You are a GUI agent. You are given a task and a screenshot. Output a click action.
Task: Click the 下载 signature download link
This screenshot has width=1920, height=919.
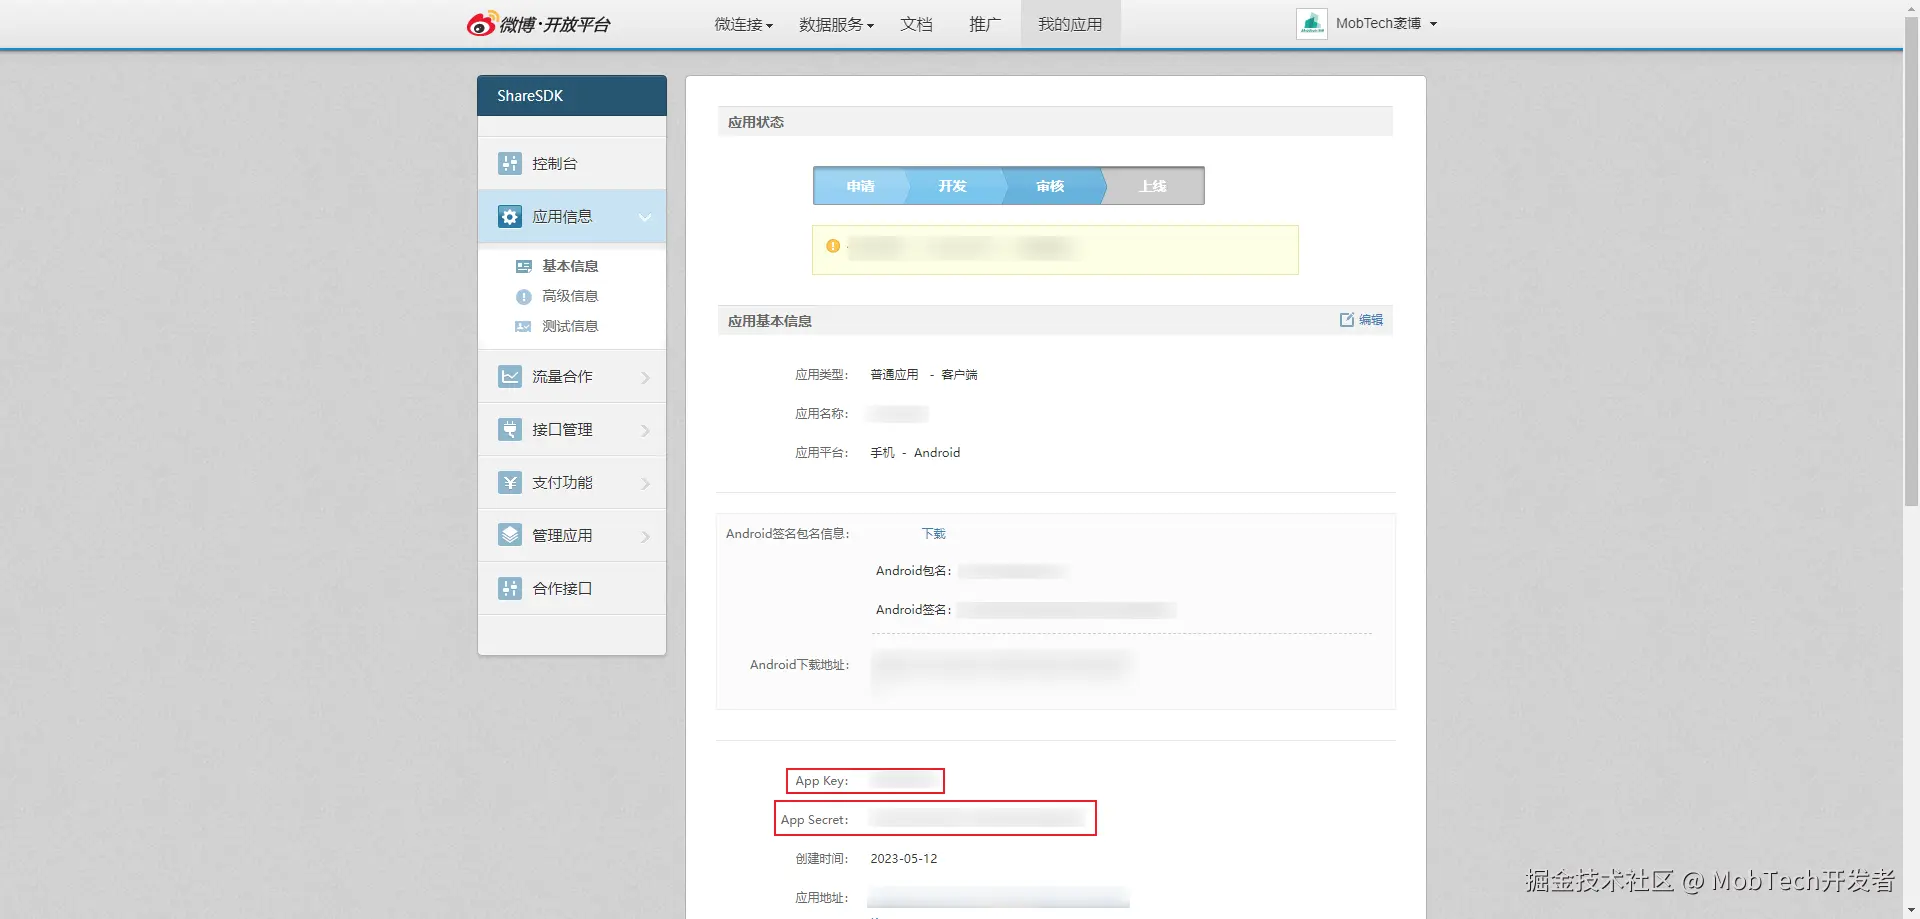pyautogui.click(x=934, y=534)
